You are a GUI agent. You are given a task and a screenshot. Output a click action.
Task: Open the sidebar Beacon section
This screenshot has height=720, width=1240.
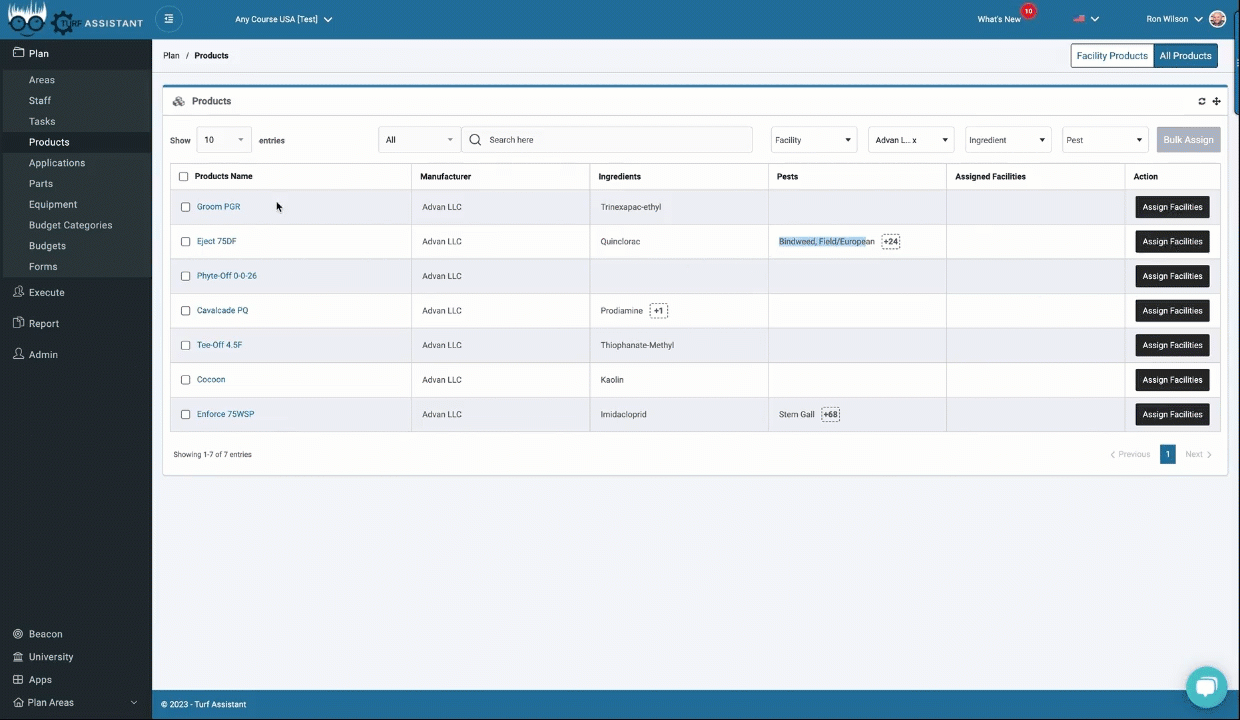45,633
